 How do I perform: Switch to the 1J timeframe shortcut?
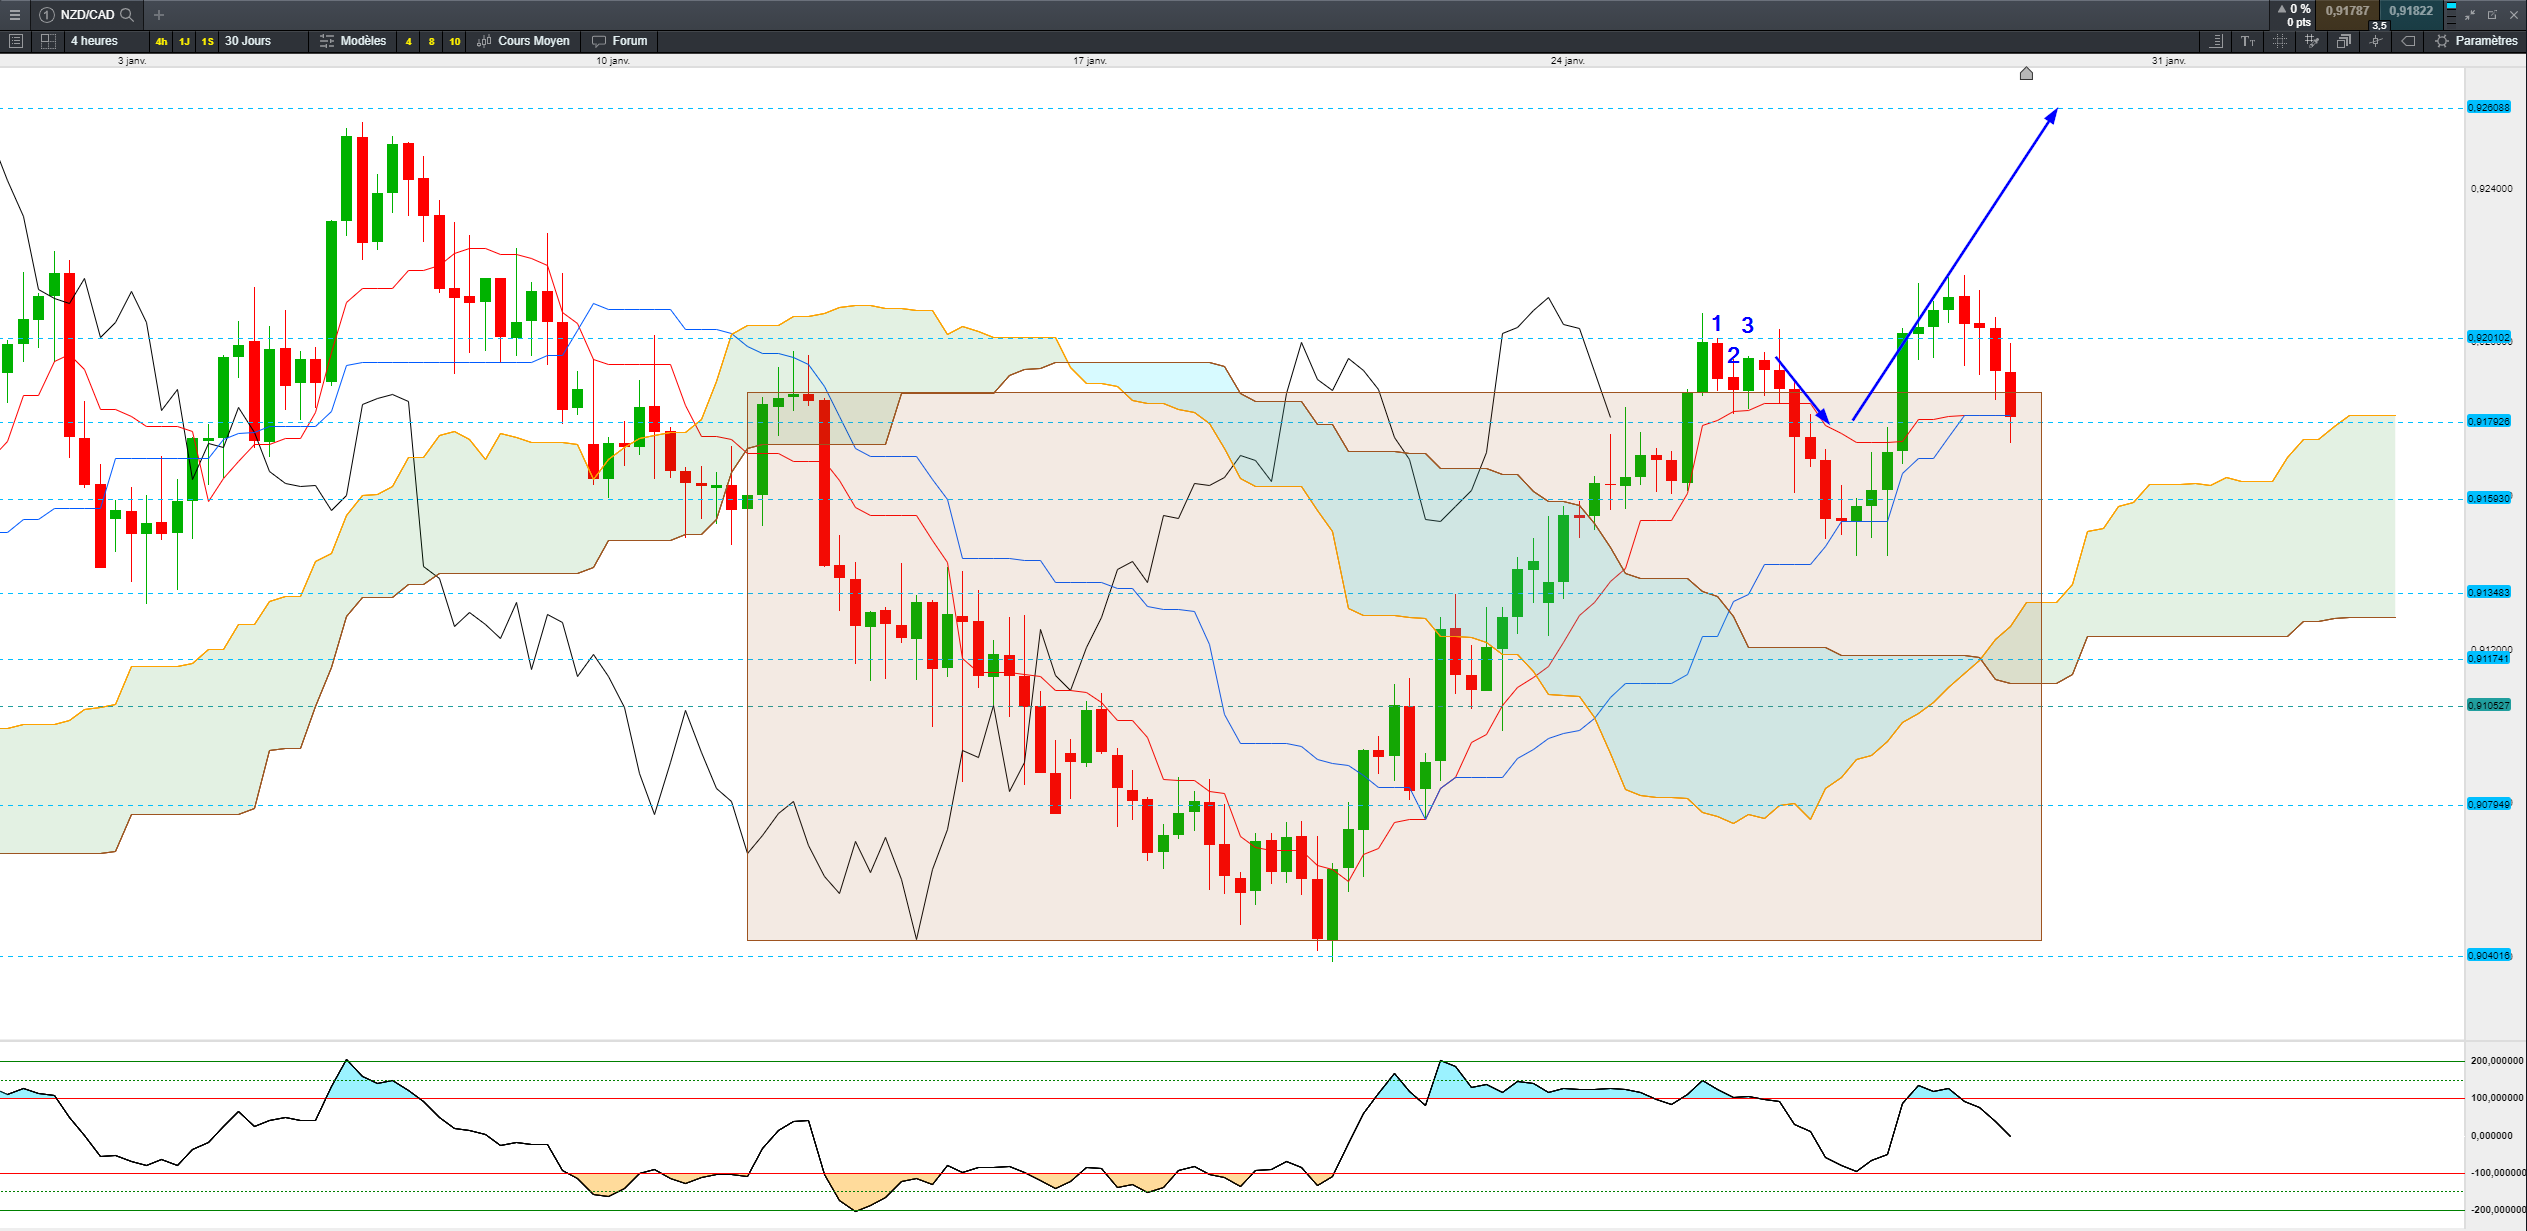[184, 41]
